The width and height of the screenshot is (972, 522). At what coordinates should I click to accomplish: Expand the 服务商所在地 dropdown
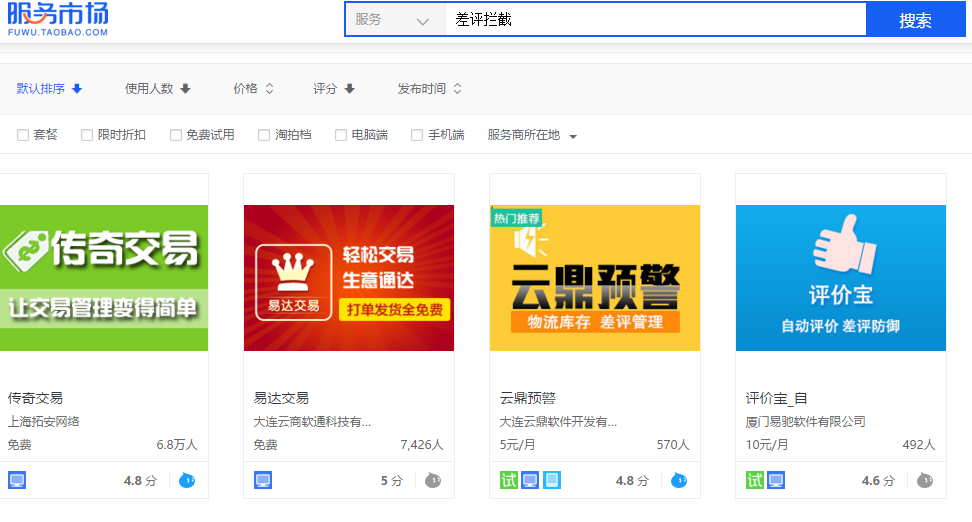[532, 135]
